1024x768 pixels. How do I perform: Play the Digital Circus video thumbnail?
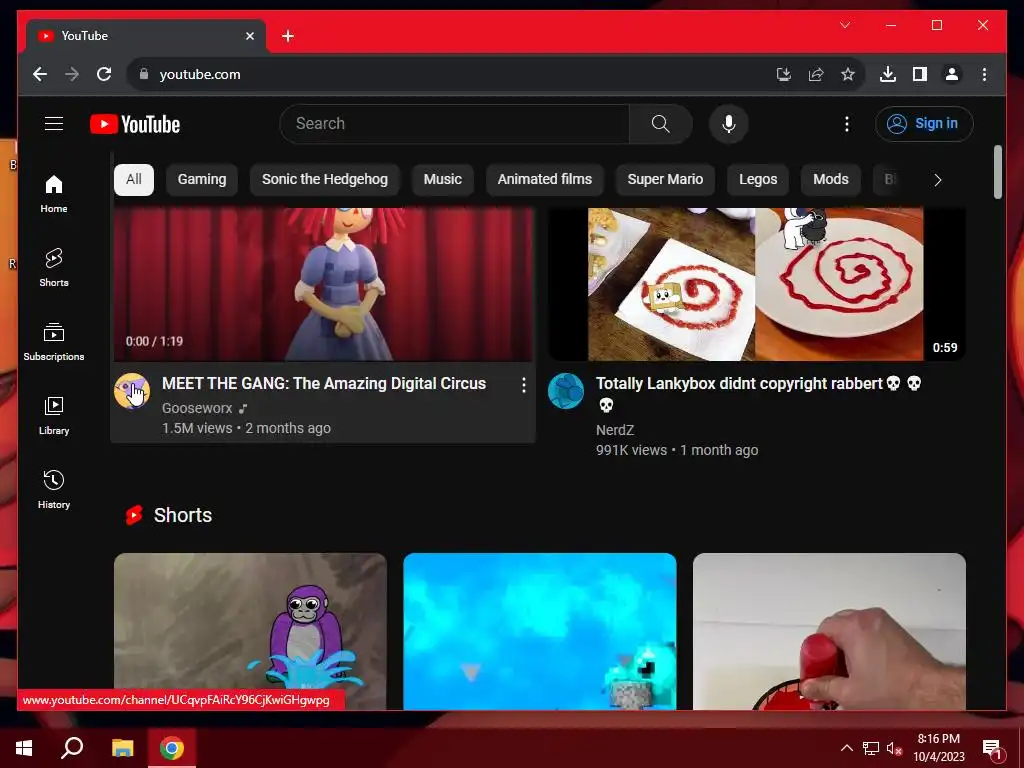(x=323, y=285)
